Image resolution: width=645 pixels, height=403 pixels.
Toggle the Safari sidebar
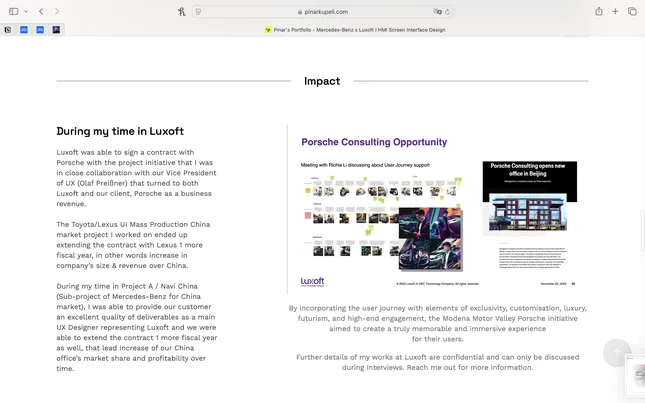tap(14, 12)
